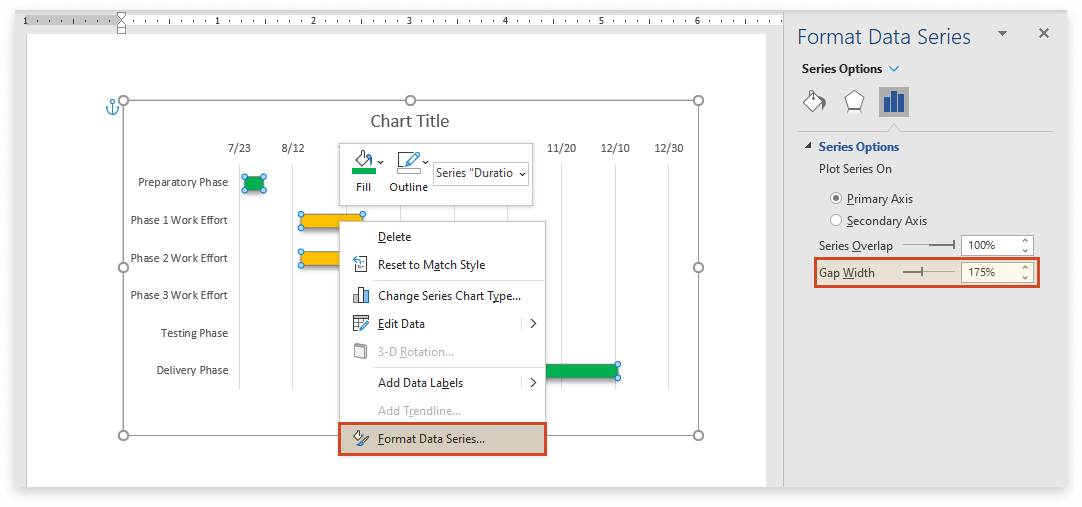1082x507 pixels.
Task: Click the Series Overlap slider
Action: (x=929, y=245)
